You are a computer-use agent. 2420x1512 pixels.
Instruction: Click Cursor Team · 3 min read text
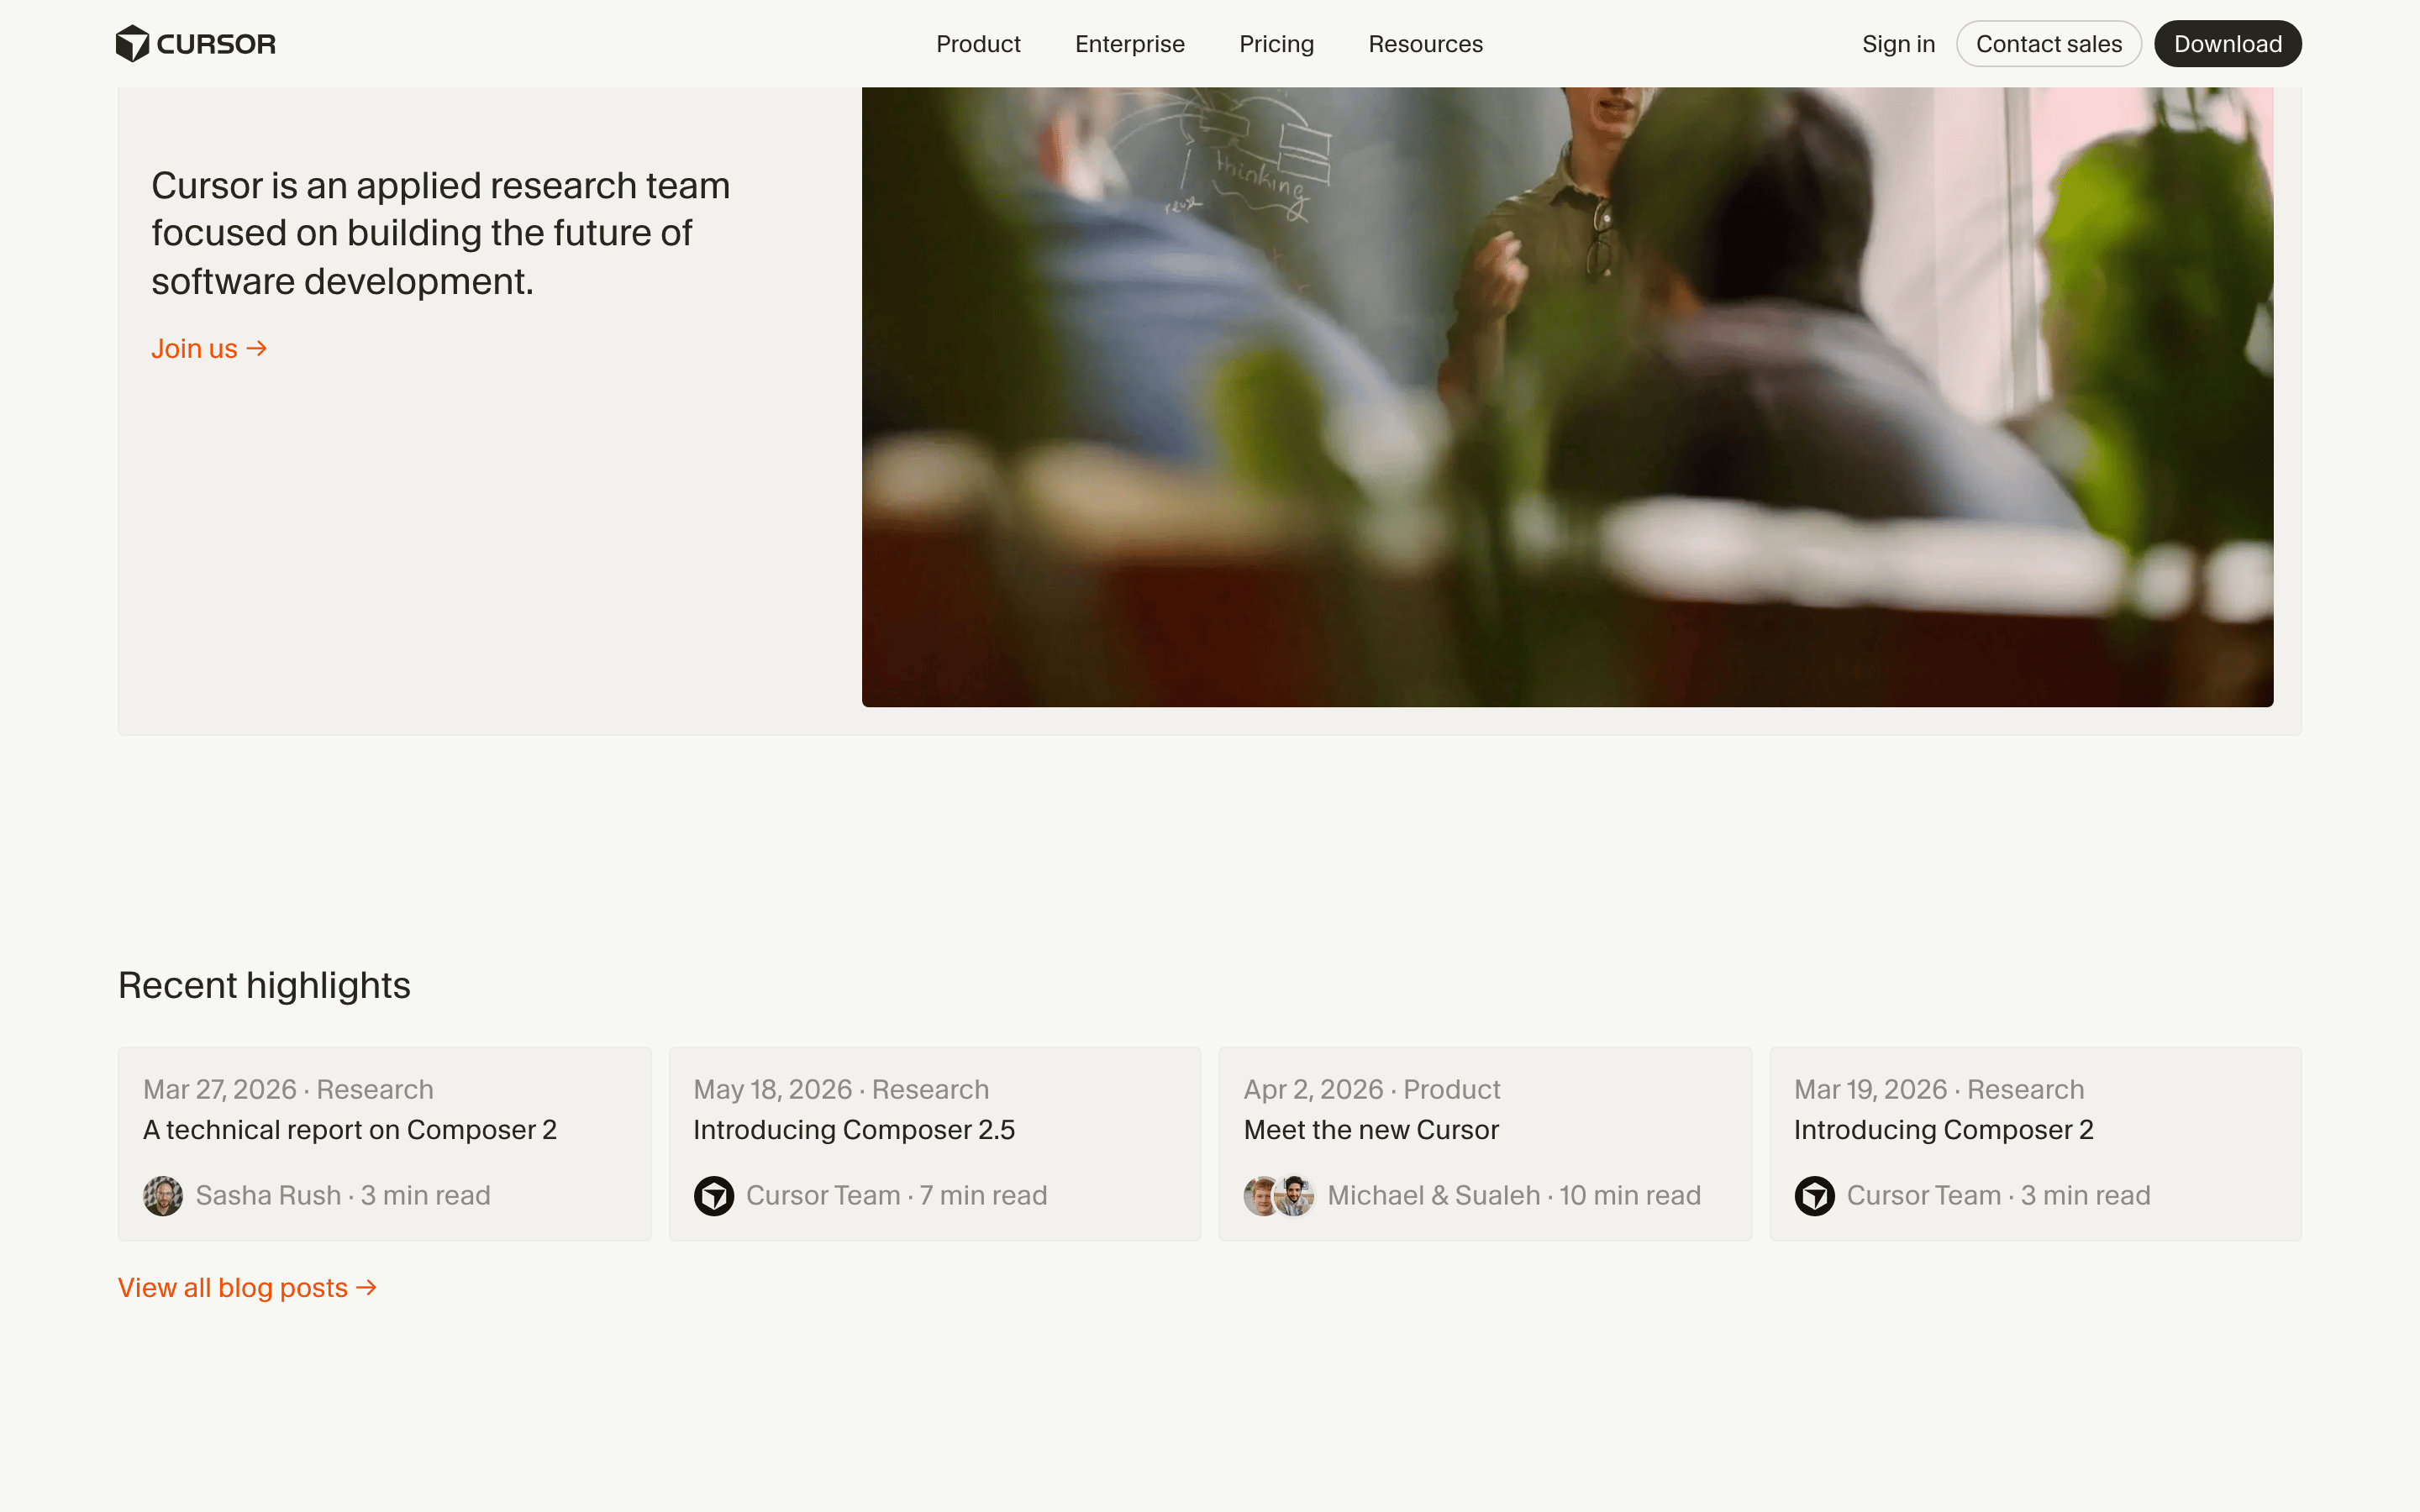(x=1998, y=1195)
